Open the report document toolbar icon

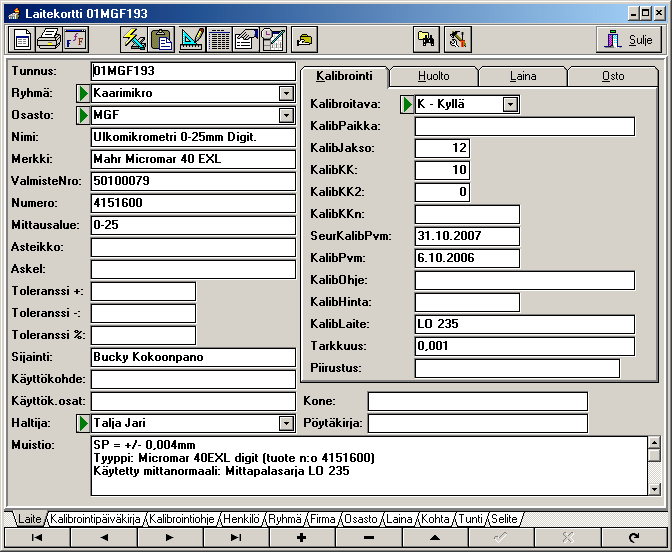[x=21, y=39]
